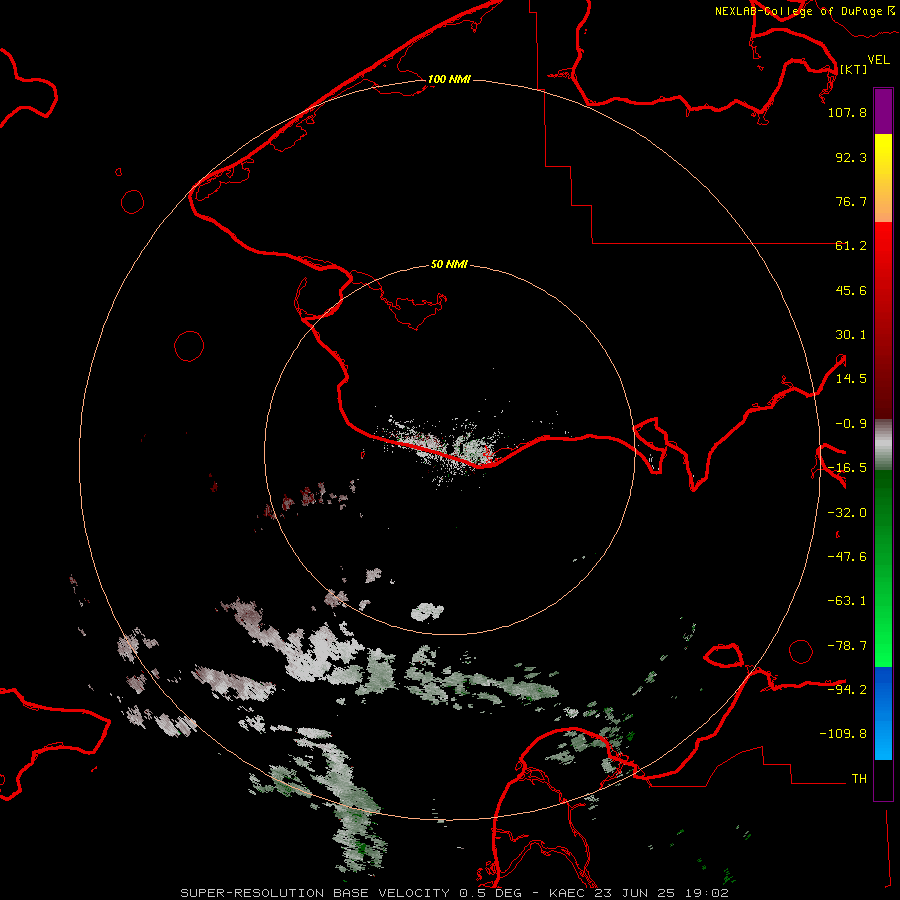Viewport: 900px width, 900px height.
Task: Click the 50 NMI range ring label
Action: click(449, 265)
